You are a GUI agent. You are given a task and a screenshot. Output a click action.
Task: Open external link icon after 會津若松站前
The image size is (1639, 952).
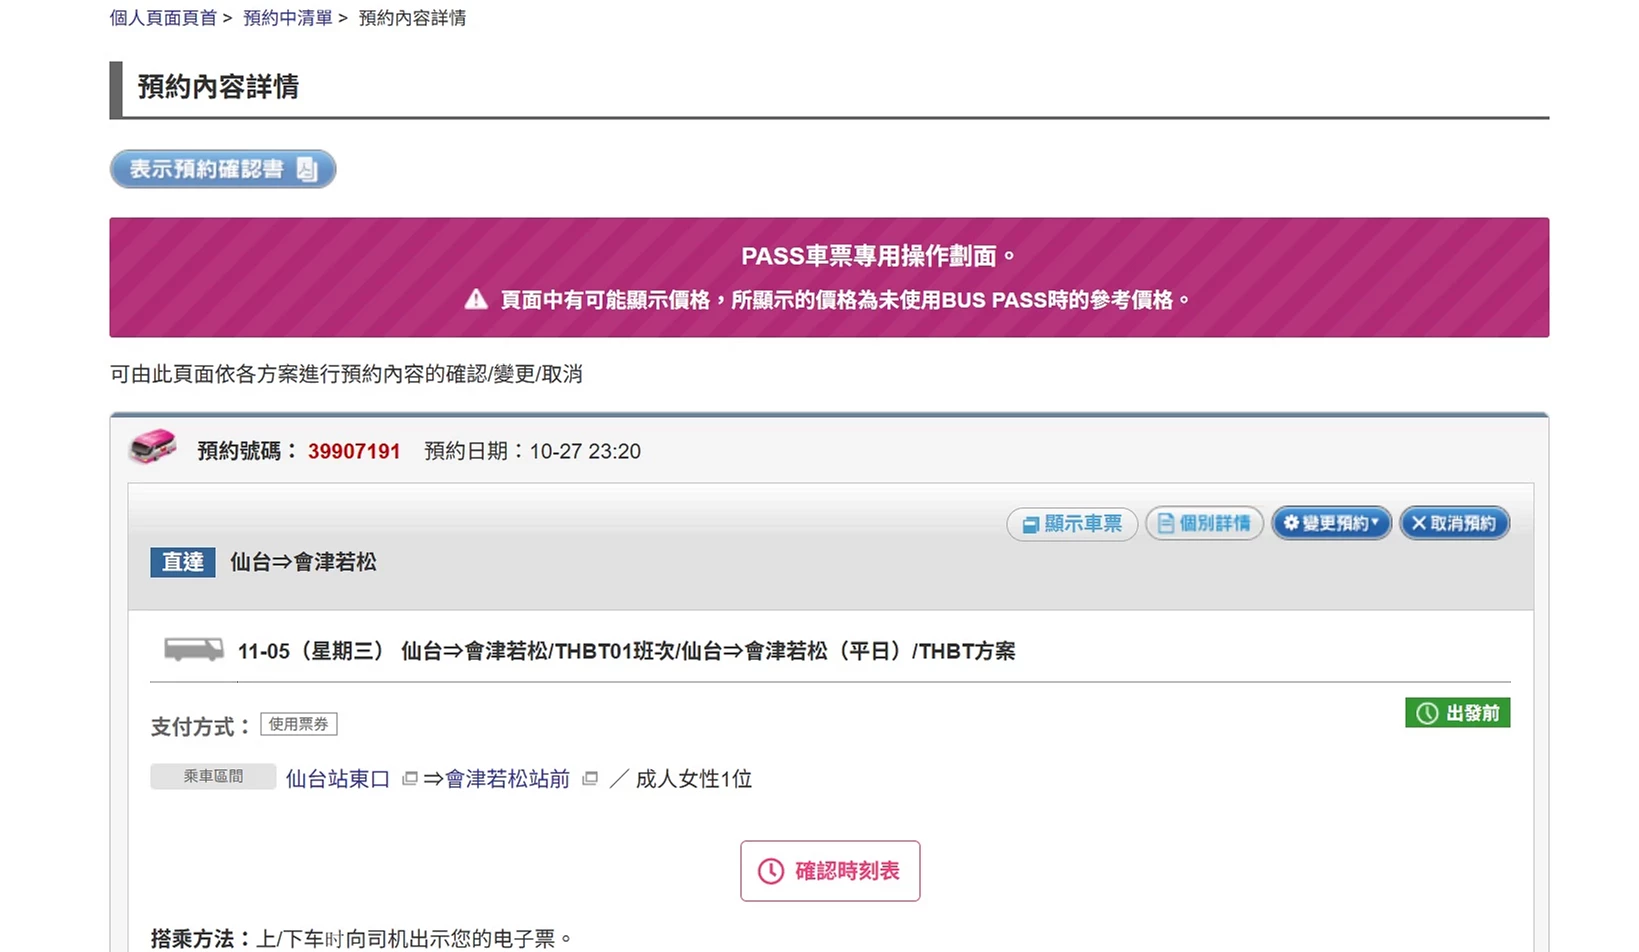590,778
